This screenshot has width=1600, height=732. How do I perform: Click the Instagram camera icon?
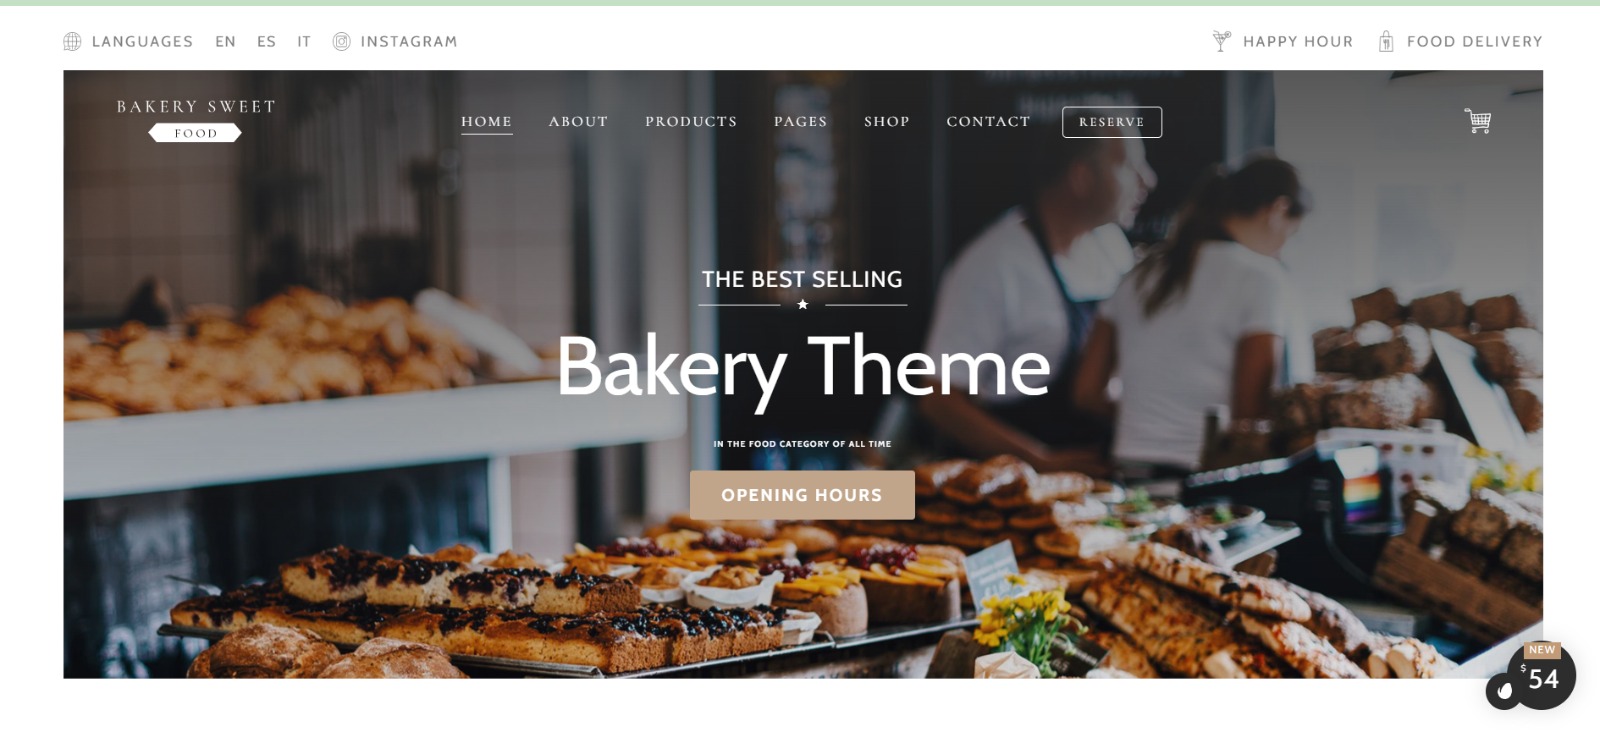coord(341,41)
